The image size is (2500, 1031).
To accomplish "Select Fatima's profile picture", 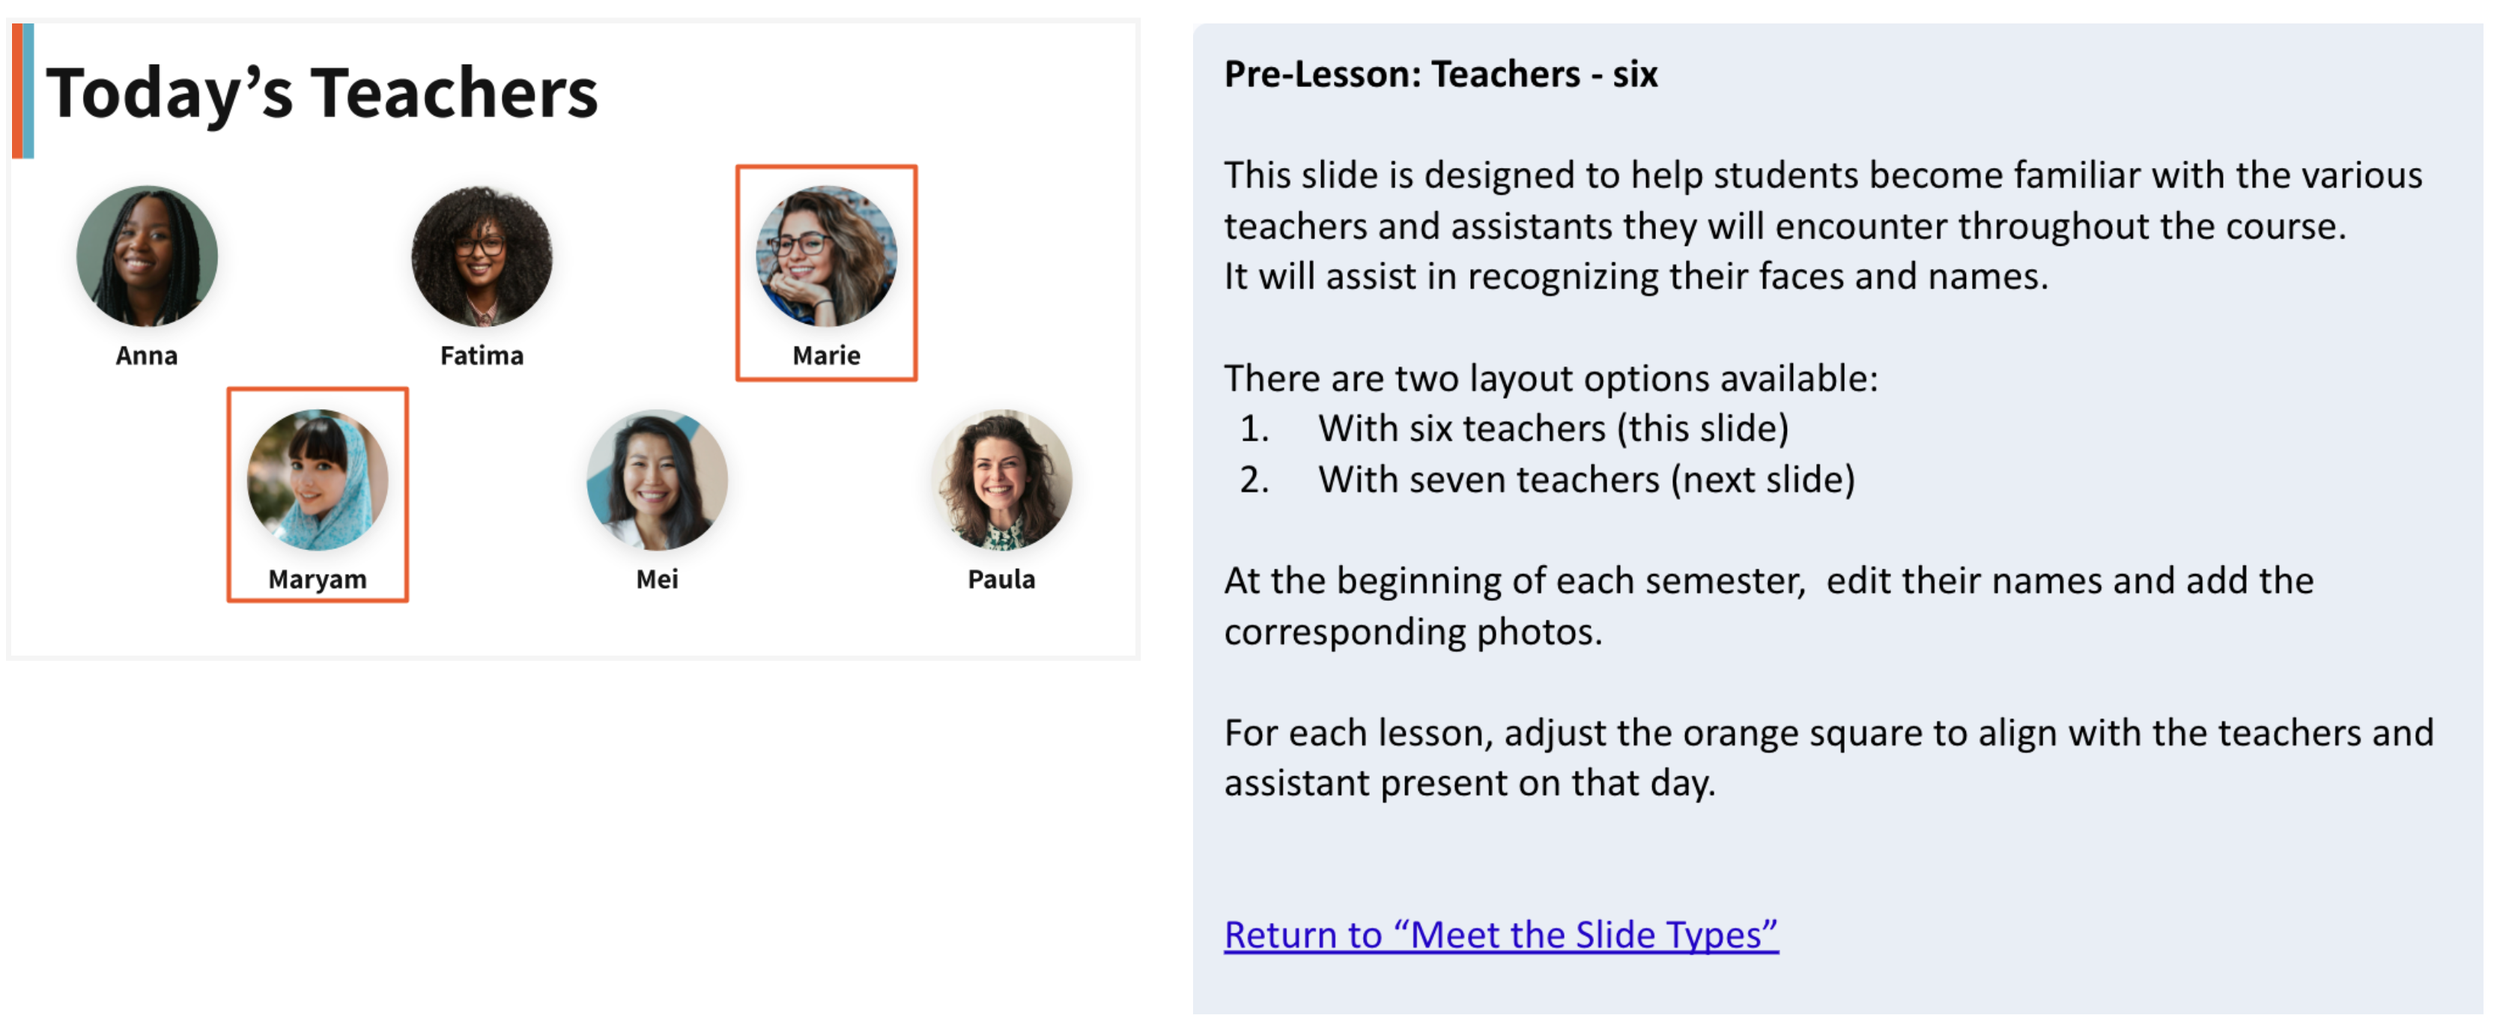I will (x=482, y=256).
